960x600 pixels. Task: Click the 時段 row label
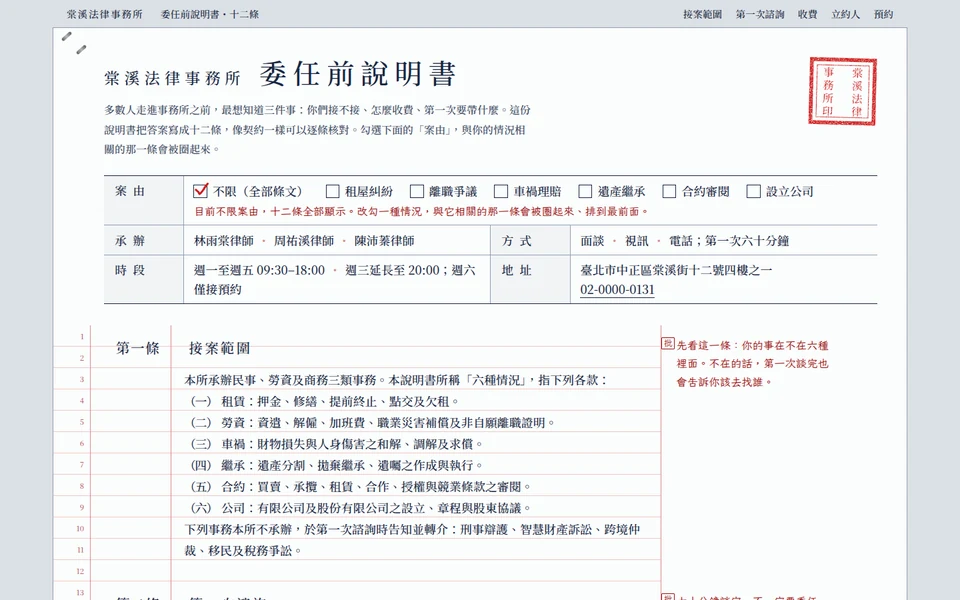130,270
